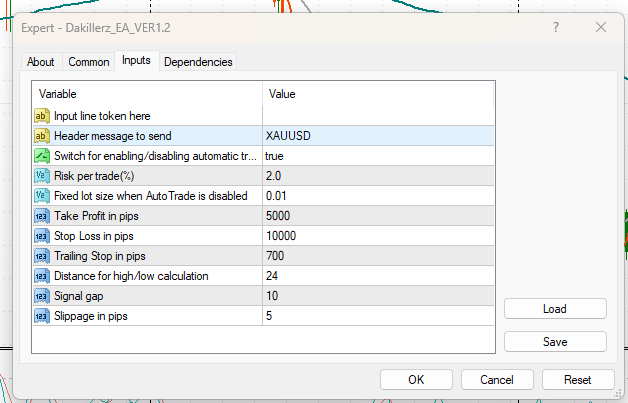Click the string icon beside Input line token here
The height and width of the screenshot is (403, 628).
[42, 116]
